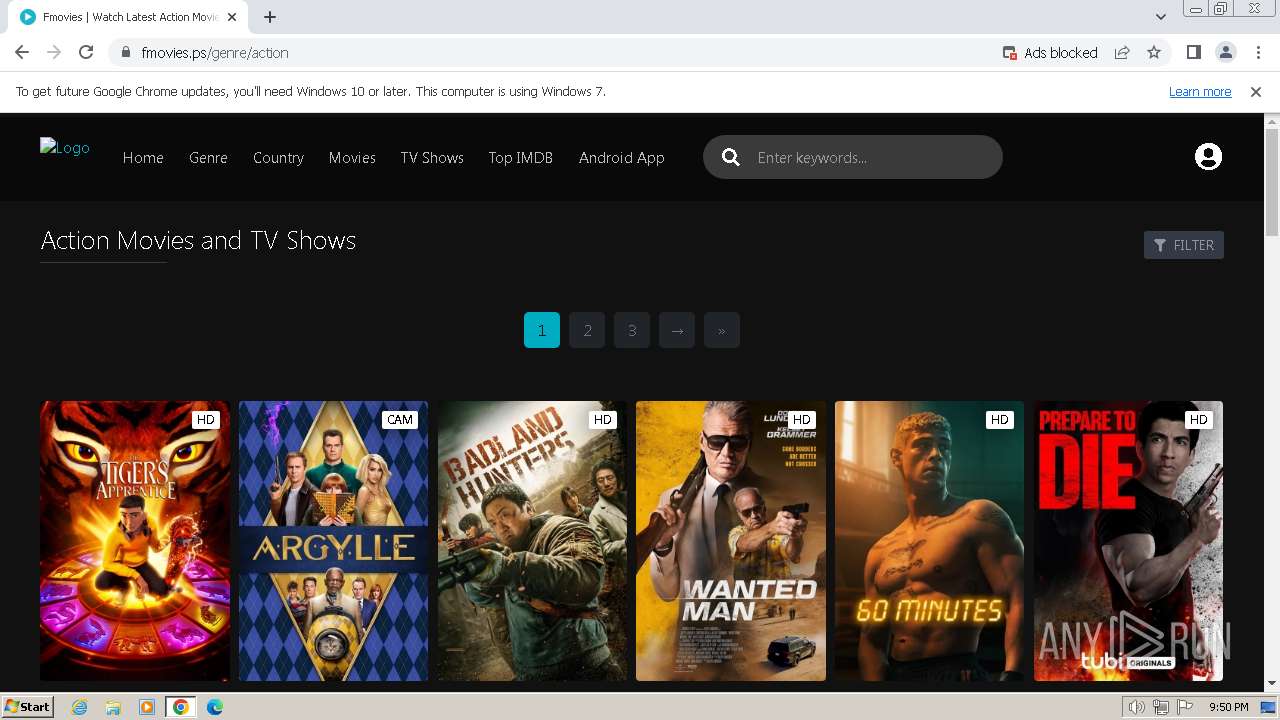Navigate to TV Shows section

432,157
